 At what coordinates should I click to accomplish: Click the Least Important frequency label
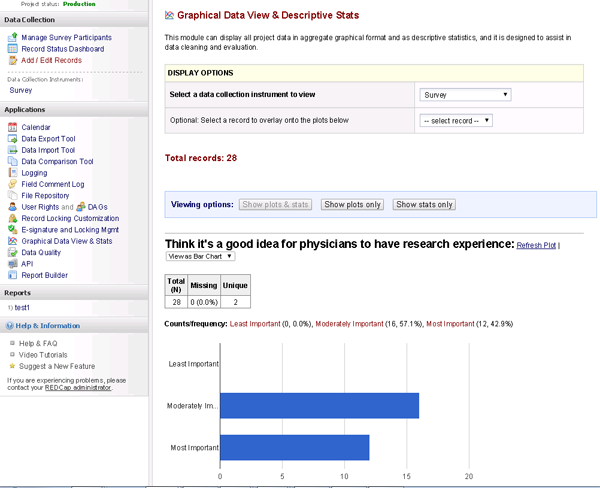point(255,324)
